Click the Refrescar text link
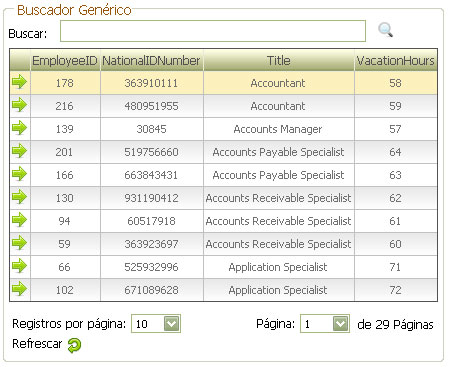 coord(37,343)
